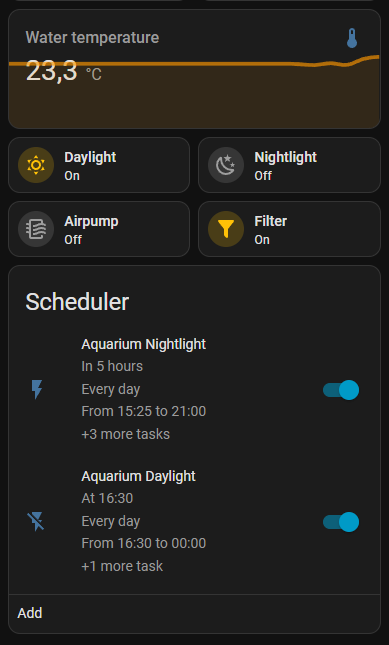This screenshot has height=645, width=389.
Task: Toggle the Airpump tile
Action: tap(99, 229)
